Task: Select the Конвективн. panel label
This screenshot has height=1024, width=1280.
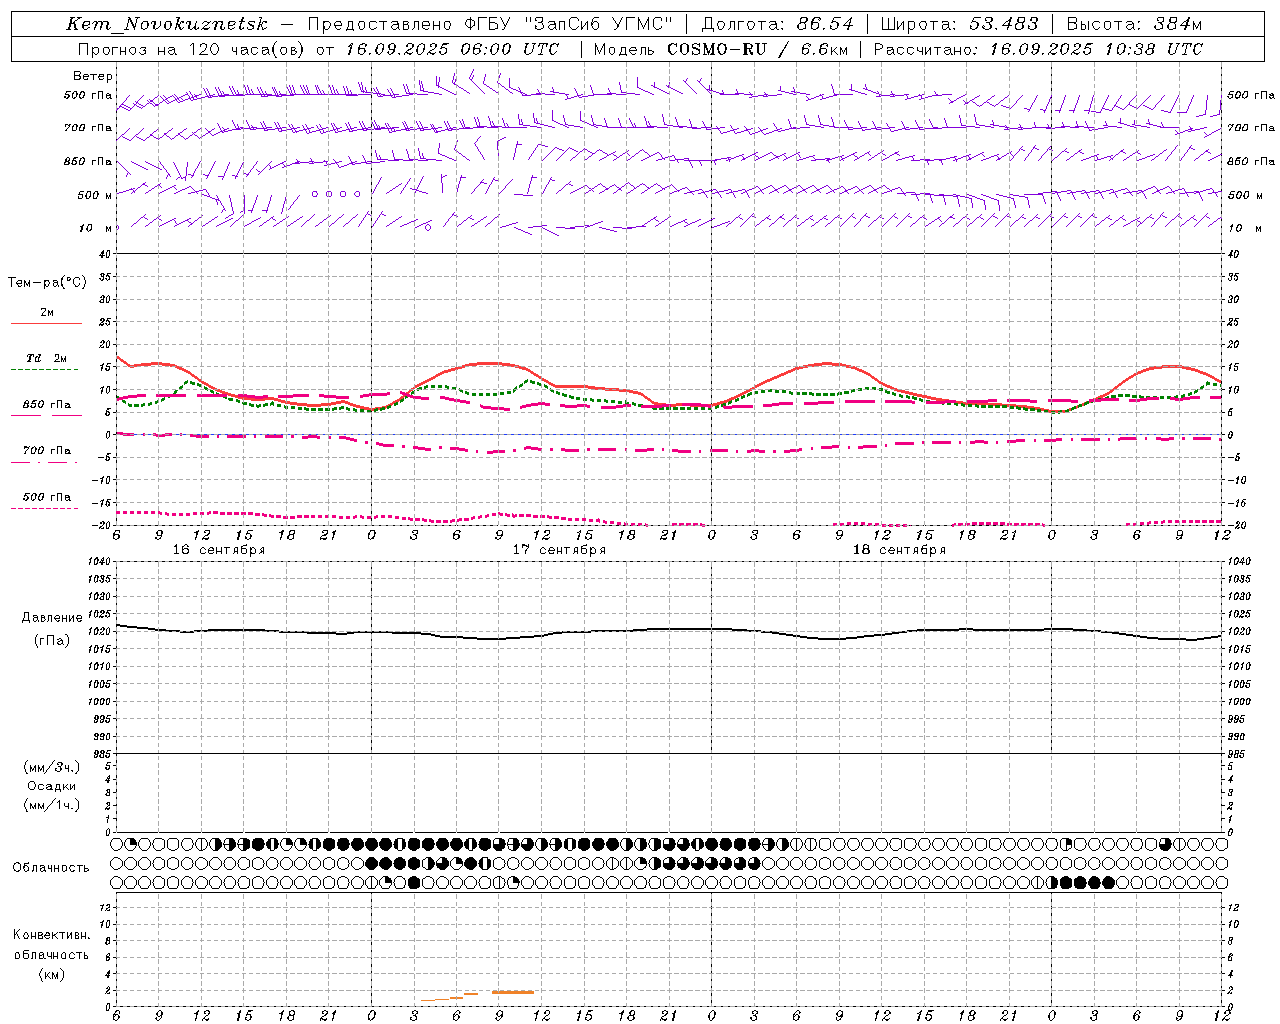Action: pos(51,935)
